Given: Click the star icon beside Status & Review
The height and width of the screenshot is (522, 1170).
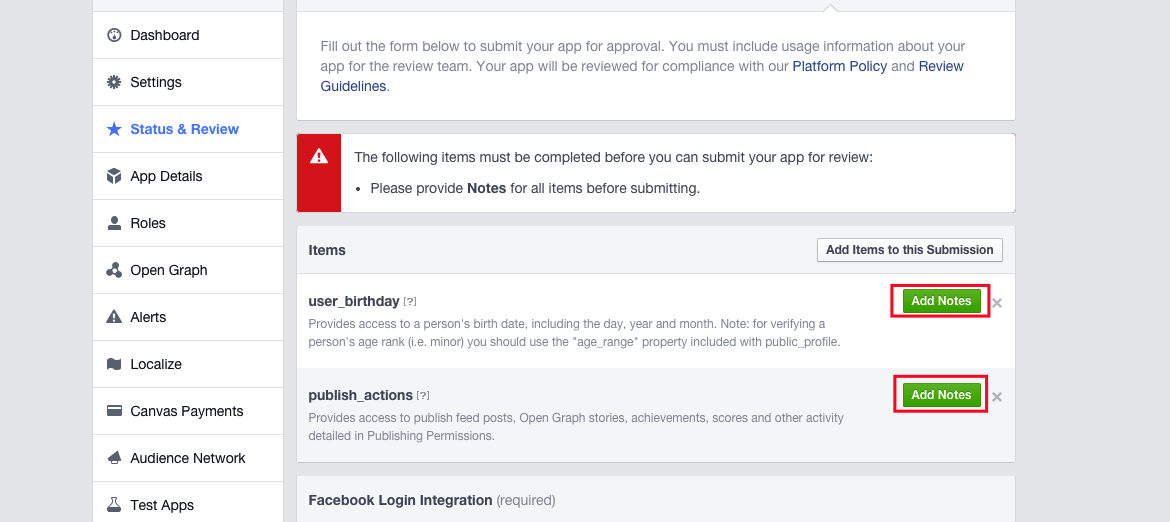Looking at the screenshot, I should (114, 129).
